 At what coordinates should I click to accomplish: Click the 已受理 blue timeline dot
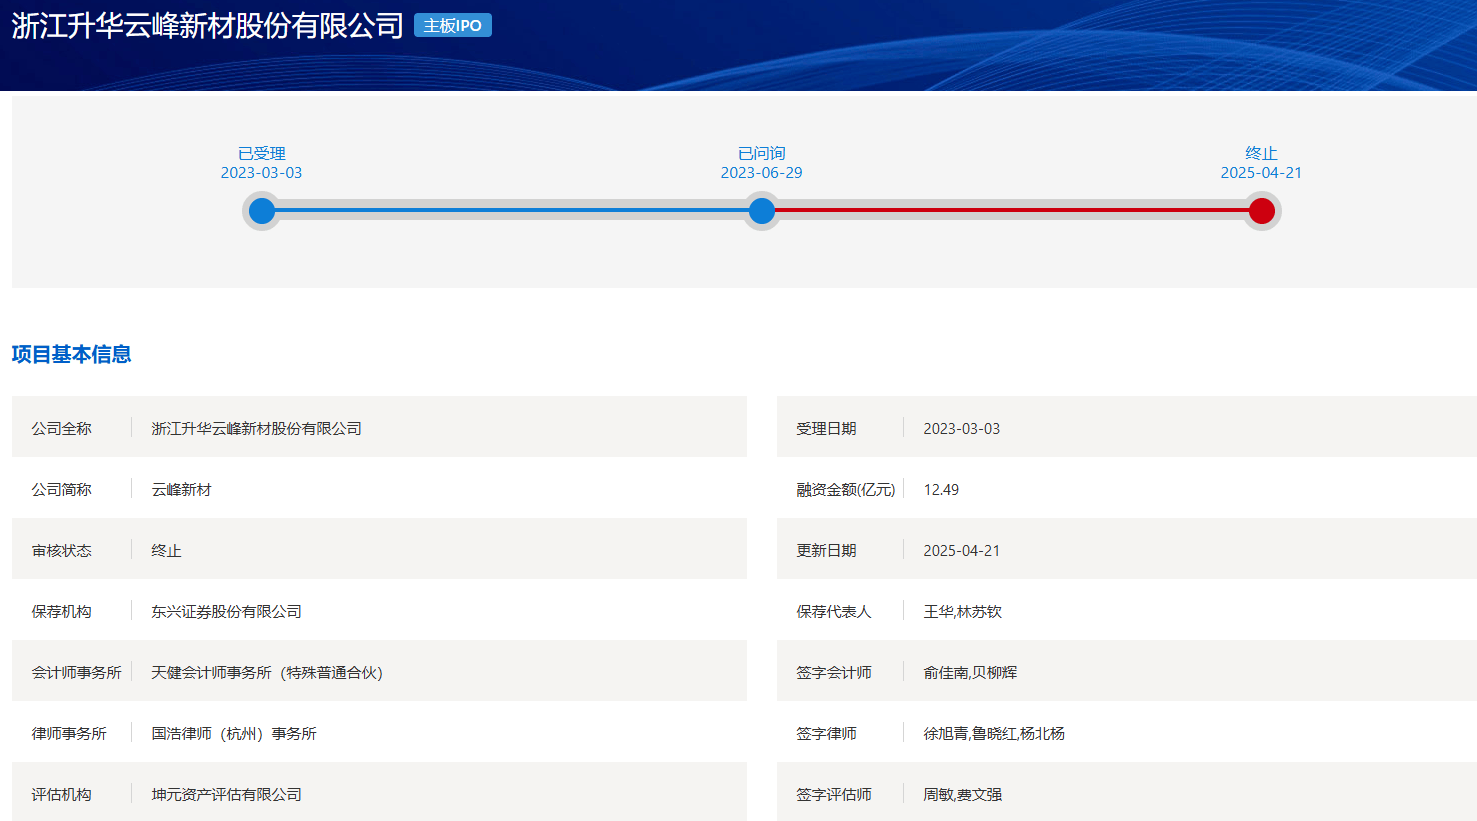pyautogui.click(x=262, y=211)
